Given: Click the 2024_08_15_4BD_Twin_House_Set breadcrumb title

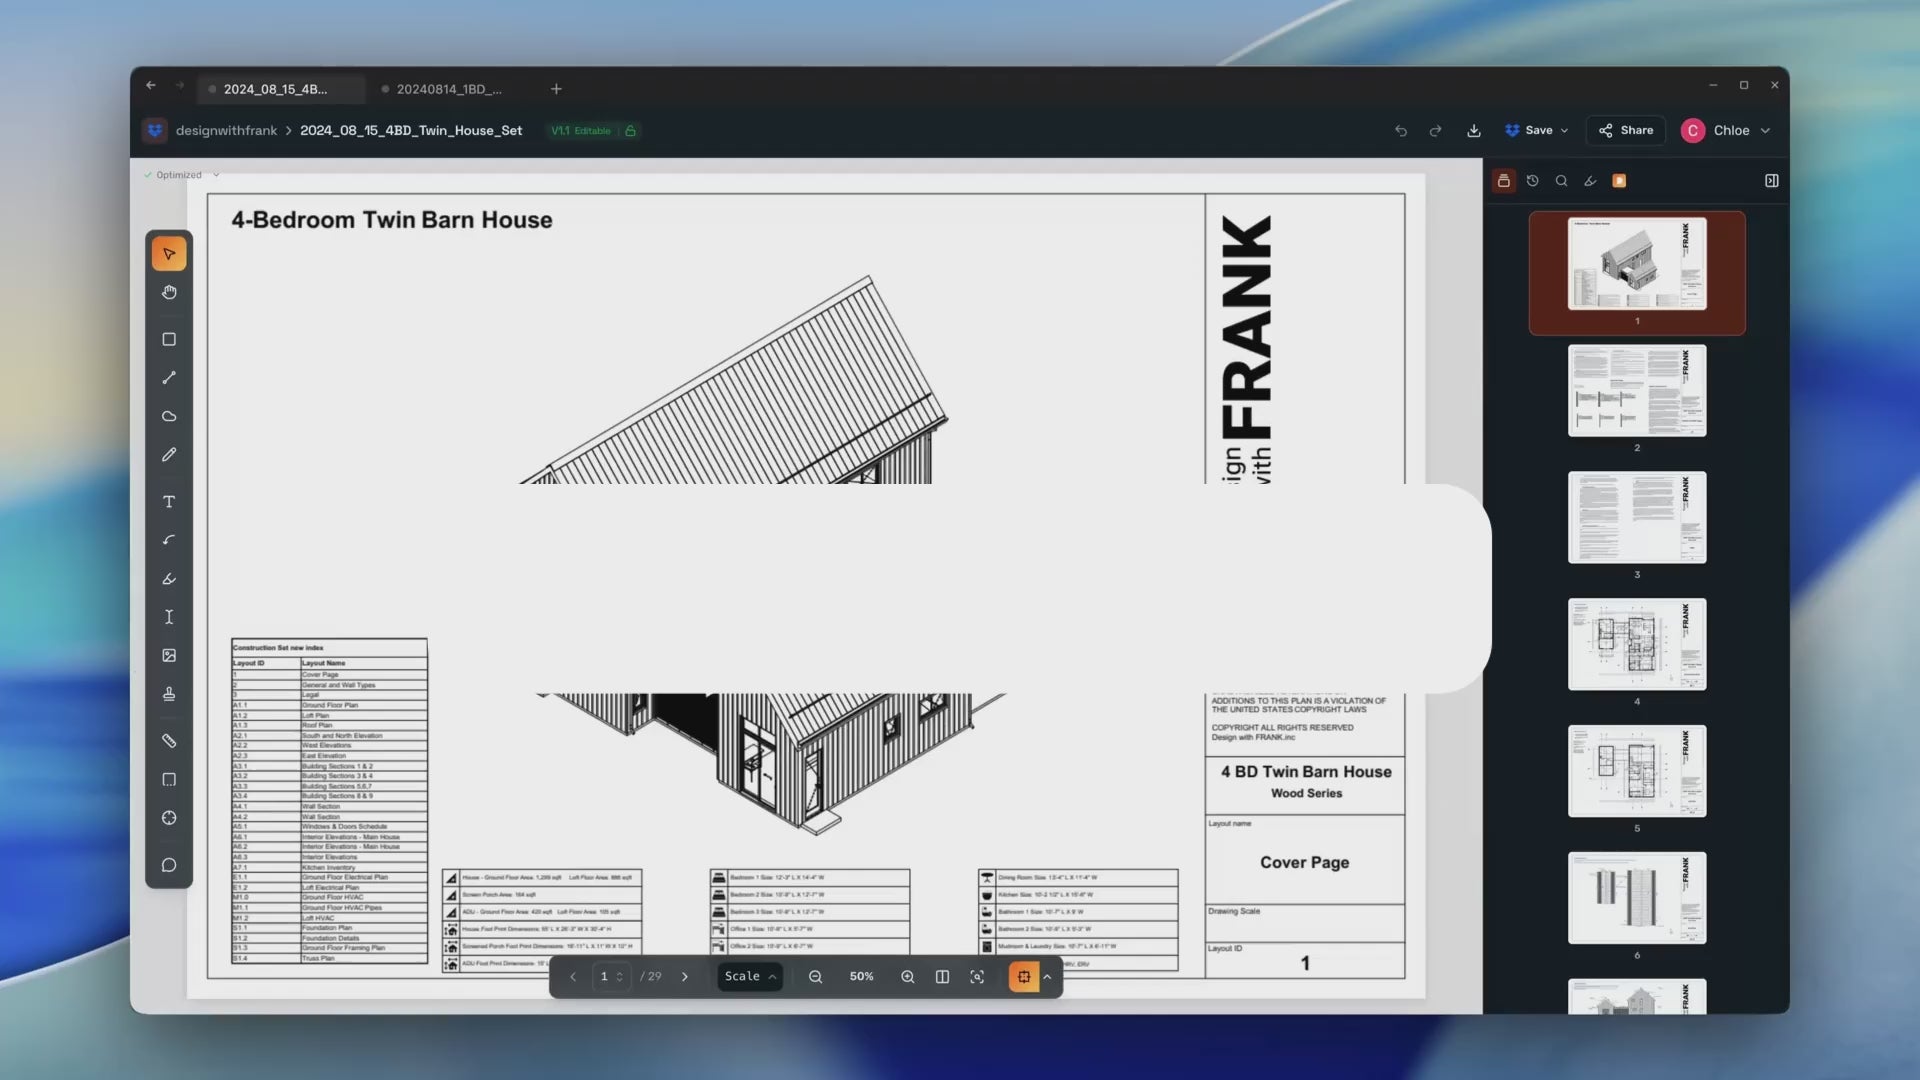Looking at the screenshot, I should [x=411, y=131].
